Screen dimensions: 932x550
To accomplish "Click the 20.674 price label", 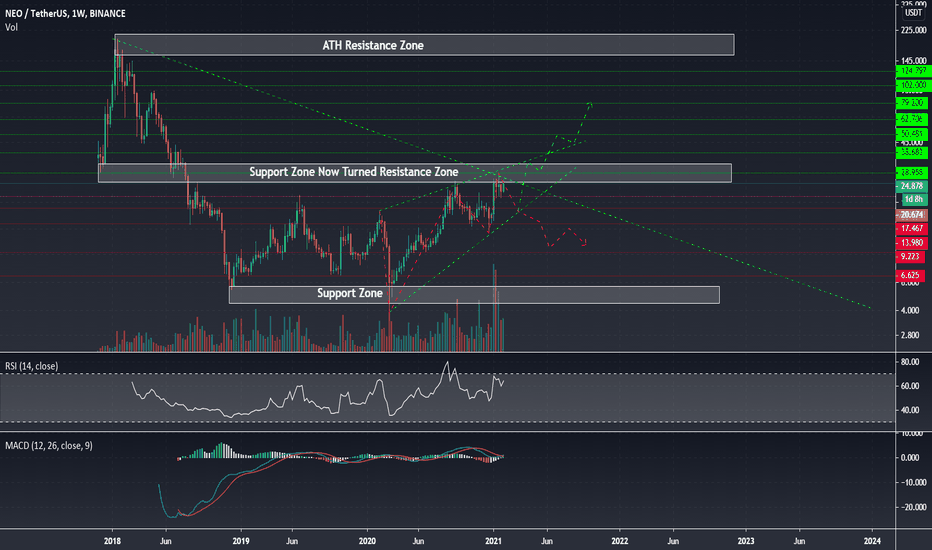I will (912, 215).
